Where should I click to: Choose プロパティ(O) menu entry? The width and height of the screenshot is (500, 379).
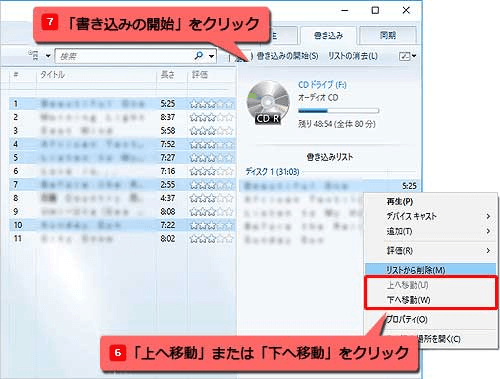coord(431,319)
